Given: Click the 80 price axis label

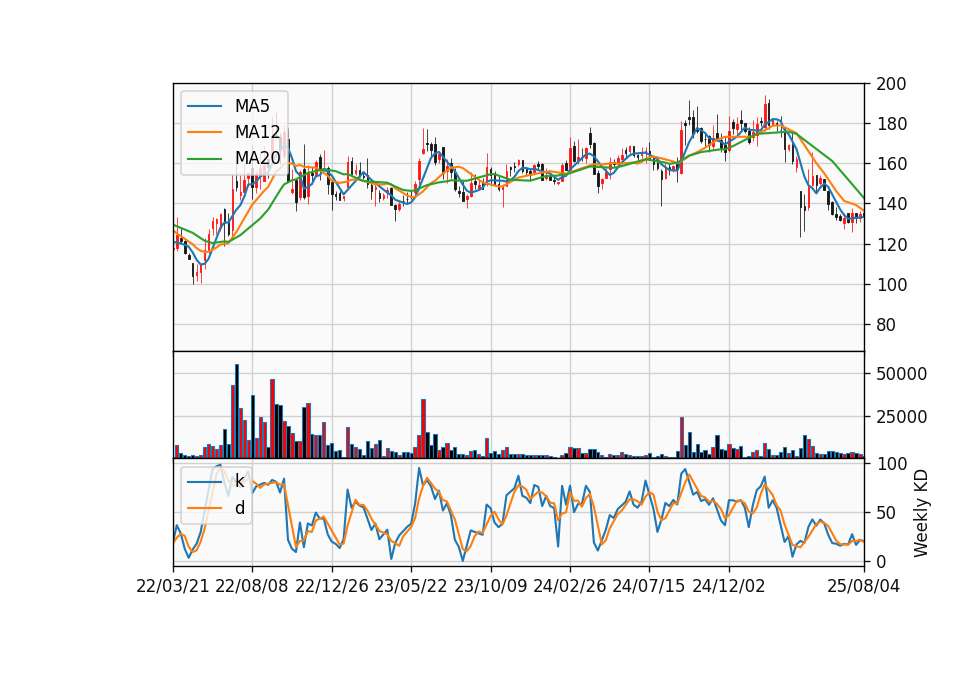Looking at the screenshot, I should 886,324.
